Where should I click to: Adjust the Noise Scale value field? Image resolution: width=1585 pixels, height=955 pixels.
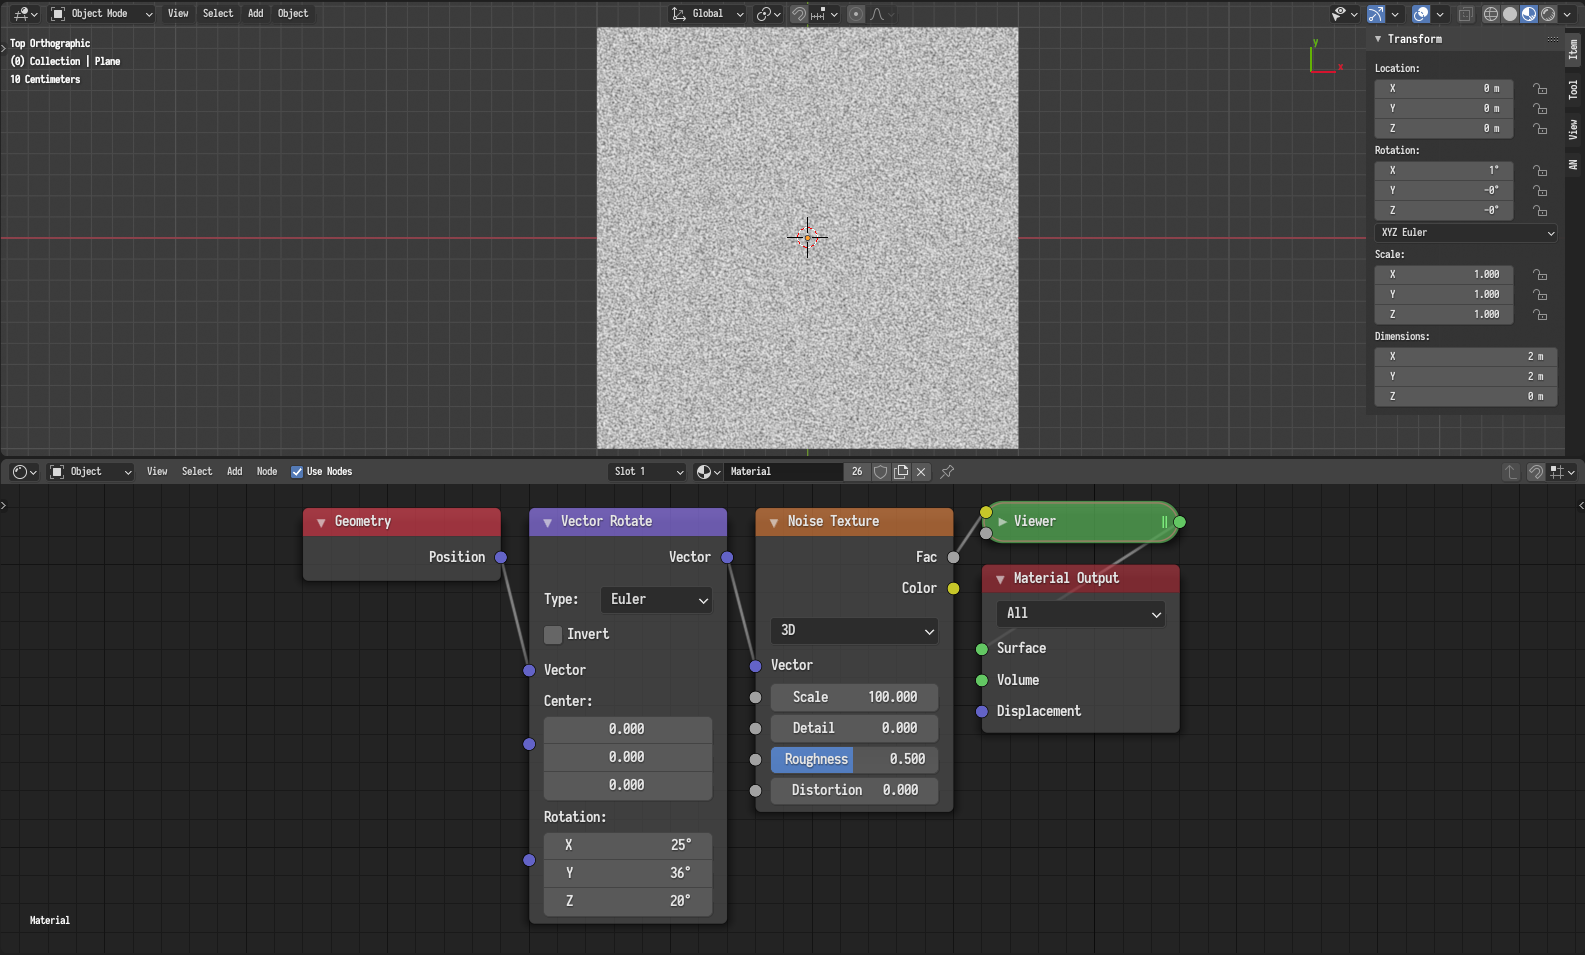tap(854, 698)
